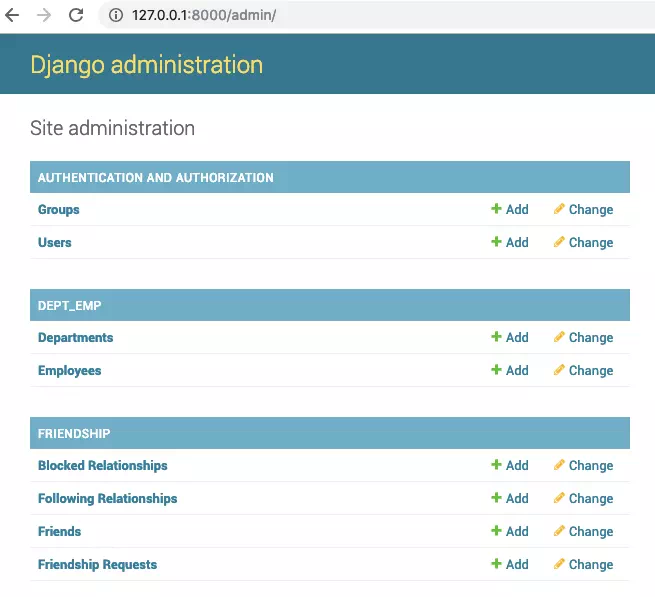Click Change link in Users row

click(x=591, y=242)
